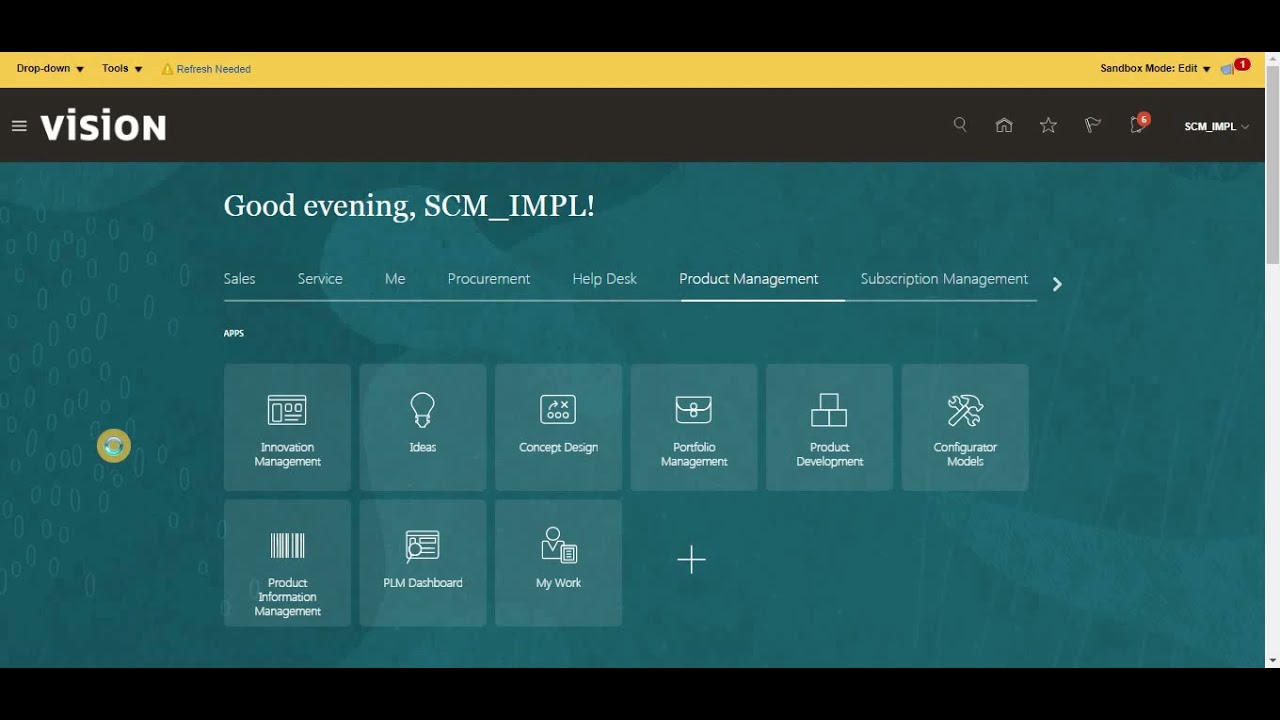This screenshot has height=720, width=1280.
Task: Open Favorites star icon
Action: (x=1048, y=125)
